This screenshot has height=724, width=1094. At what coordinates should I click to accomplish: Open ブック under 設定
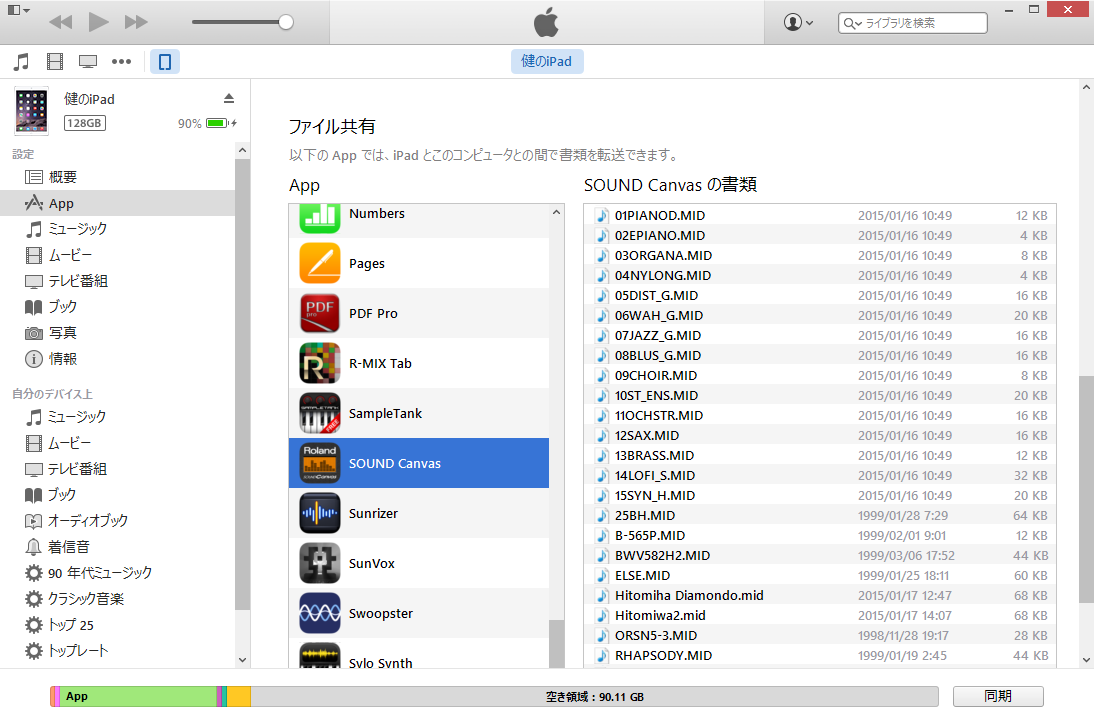point(117,307)
